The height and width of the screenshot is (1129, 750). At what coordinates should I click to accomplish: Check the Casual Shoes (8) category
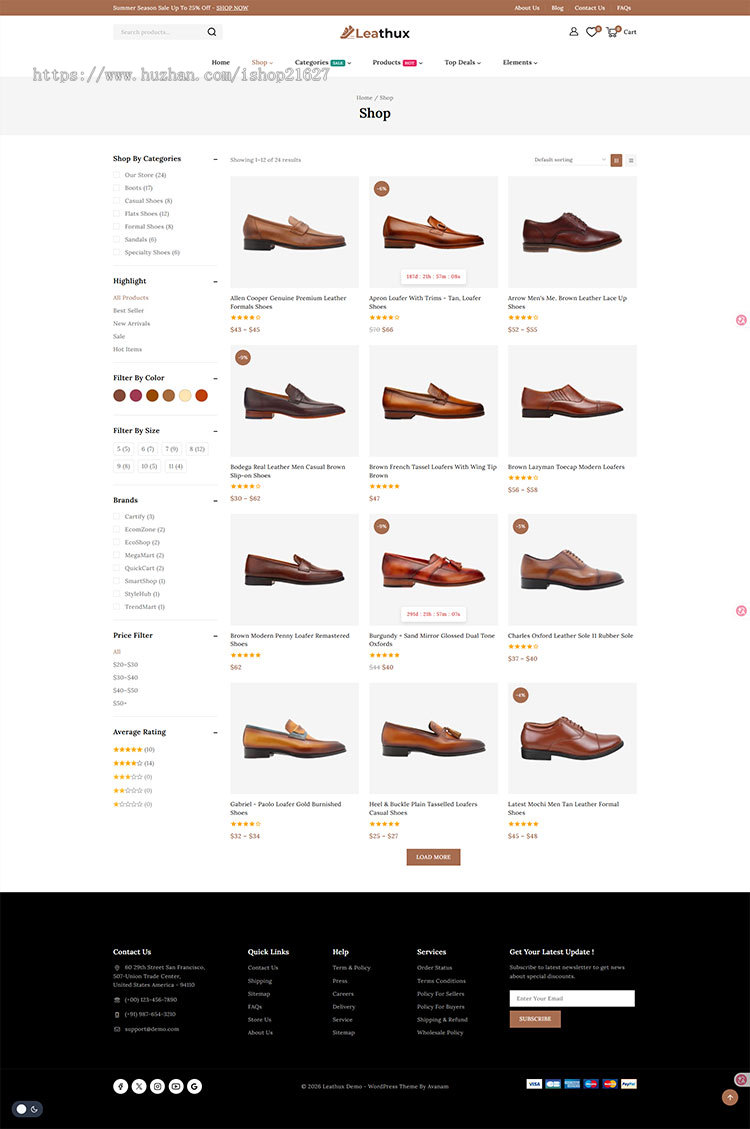pos(117,201)
